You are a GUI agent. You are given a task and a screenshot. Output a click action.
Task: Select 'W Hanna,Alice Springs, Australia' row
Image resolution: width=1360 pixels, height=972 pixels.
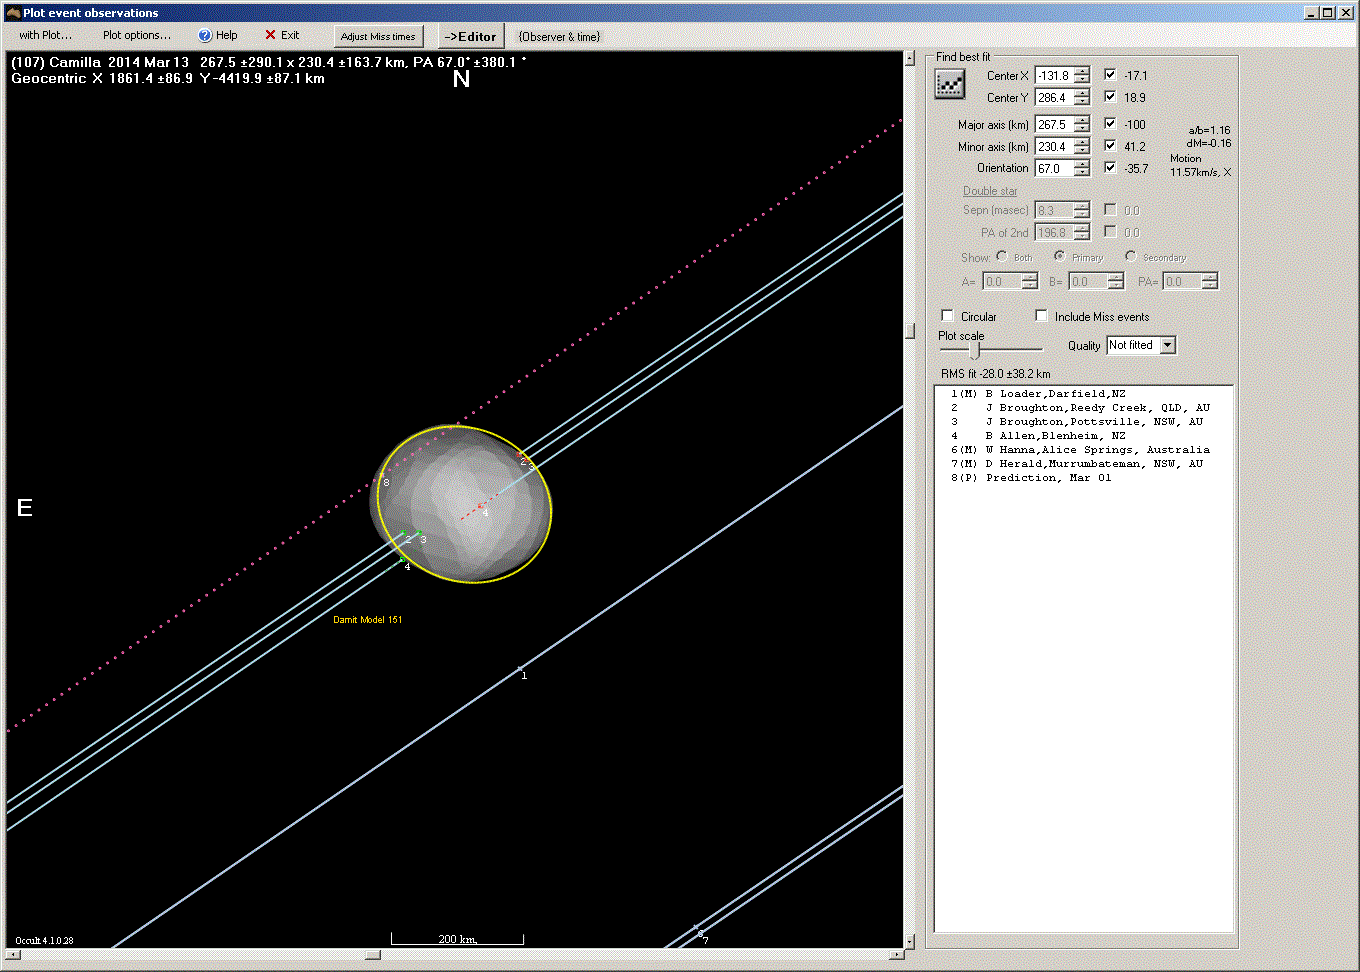(x=1084, y=450)
